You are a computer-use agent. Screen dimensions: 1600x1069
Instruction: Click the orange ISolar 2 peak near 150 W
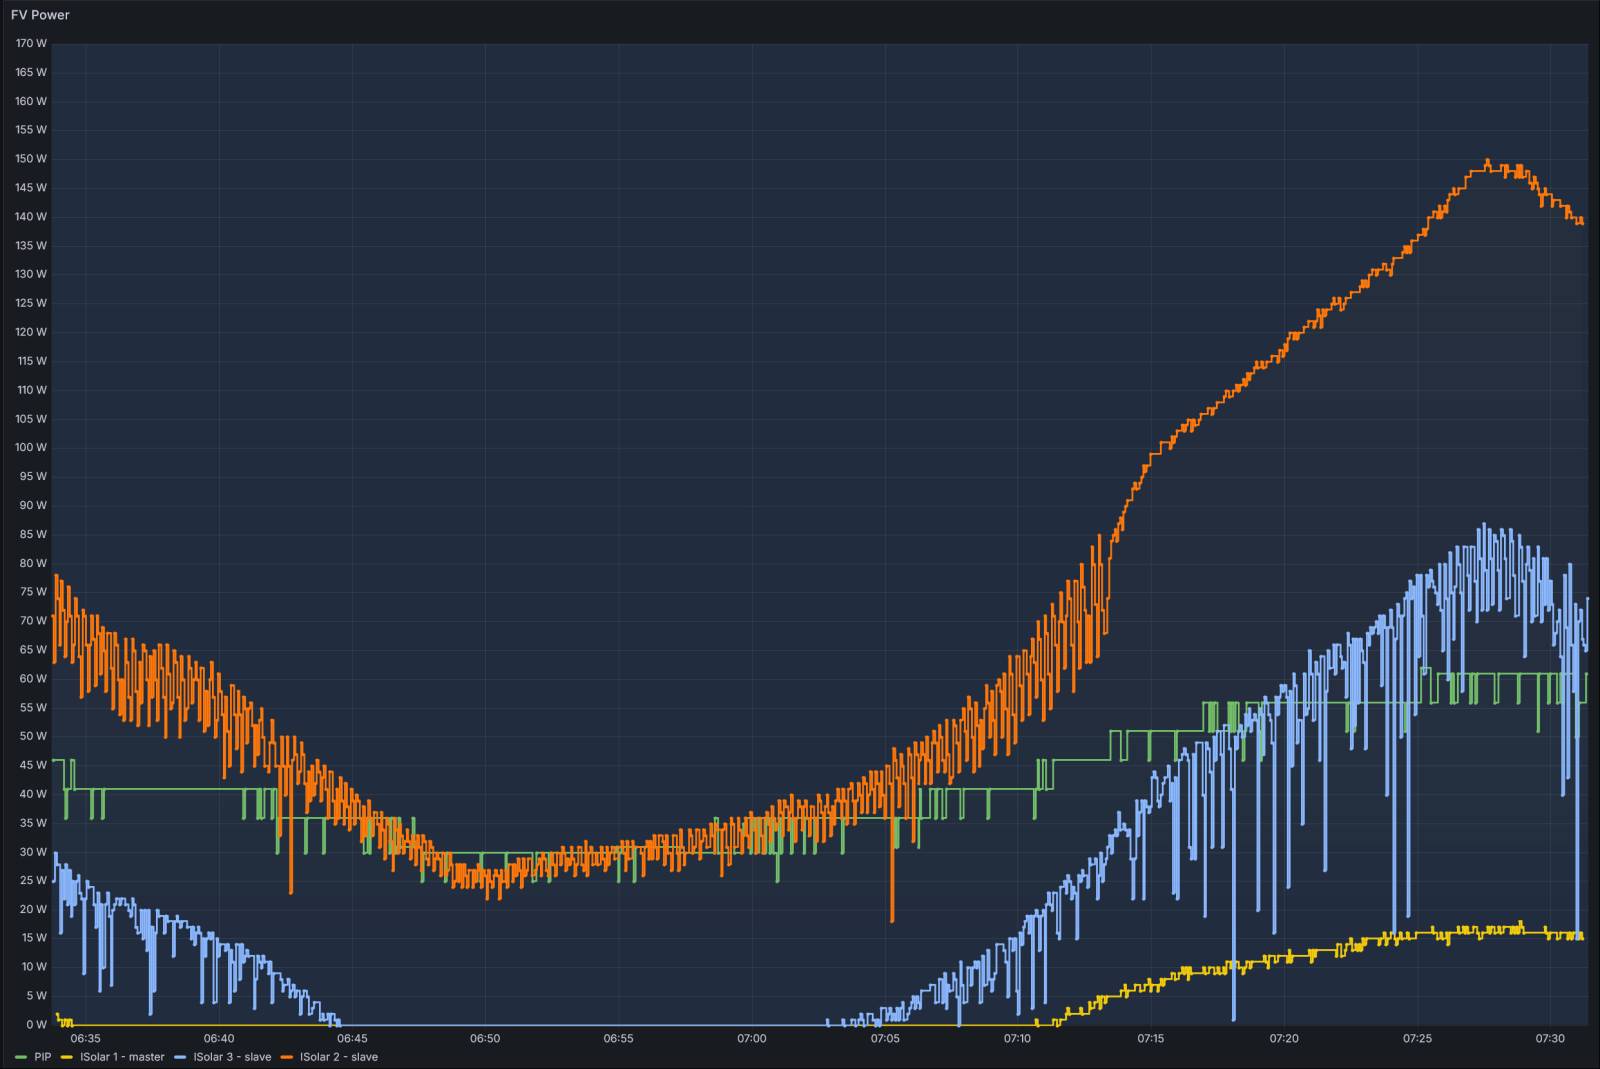[x=1487, y=161]
